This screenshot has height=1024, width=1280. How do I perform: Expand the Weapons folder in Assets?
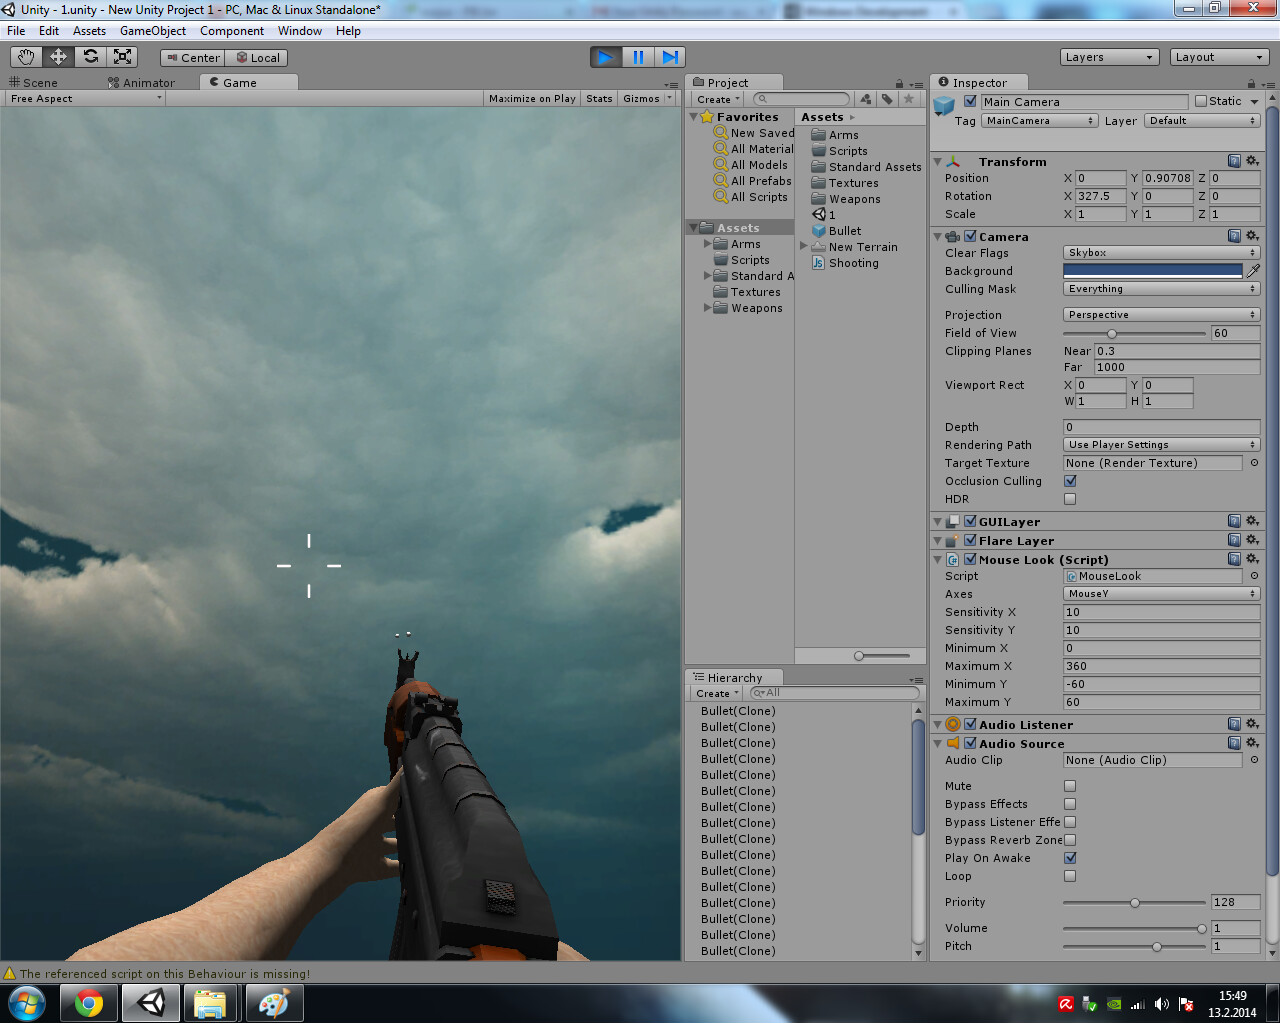pos(708,308)
